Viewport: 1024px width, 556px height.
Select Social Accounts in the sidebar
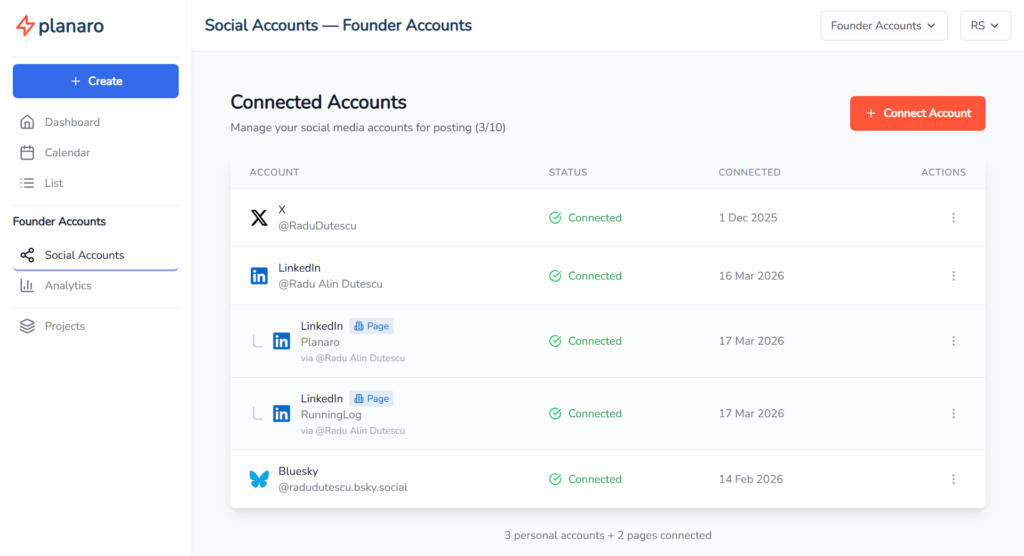[95, 255]
